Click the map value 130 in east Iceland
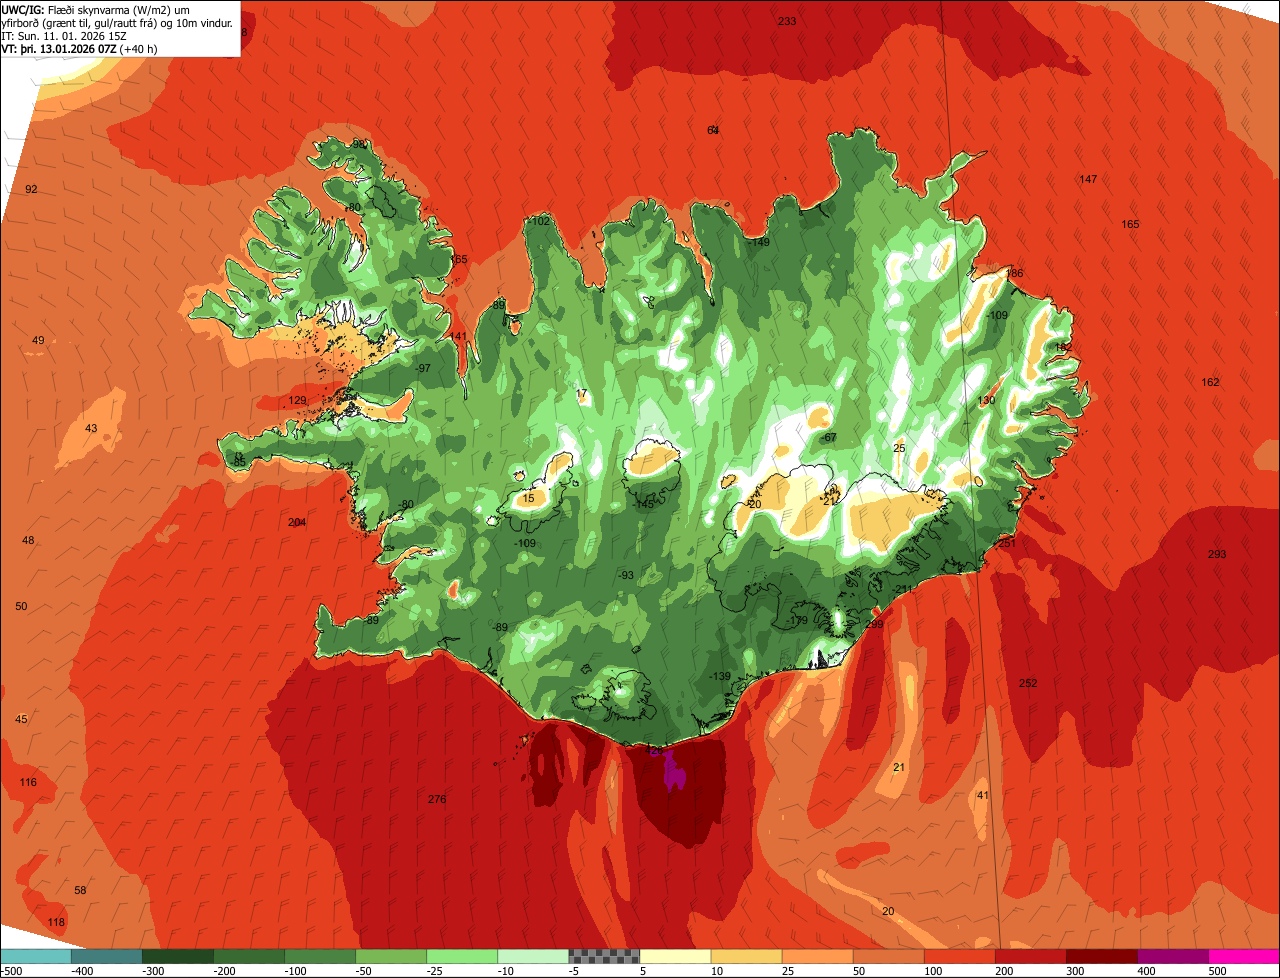Screen dimensions: 1280x978 point(986,400)
